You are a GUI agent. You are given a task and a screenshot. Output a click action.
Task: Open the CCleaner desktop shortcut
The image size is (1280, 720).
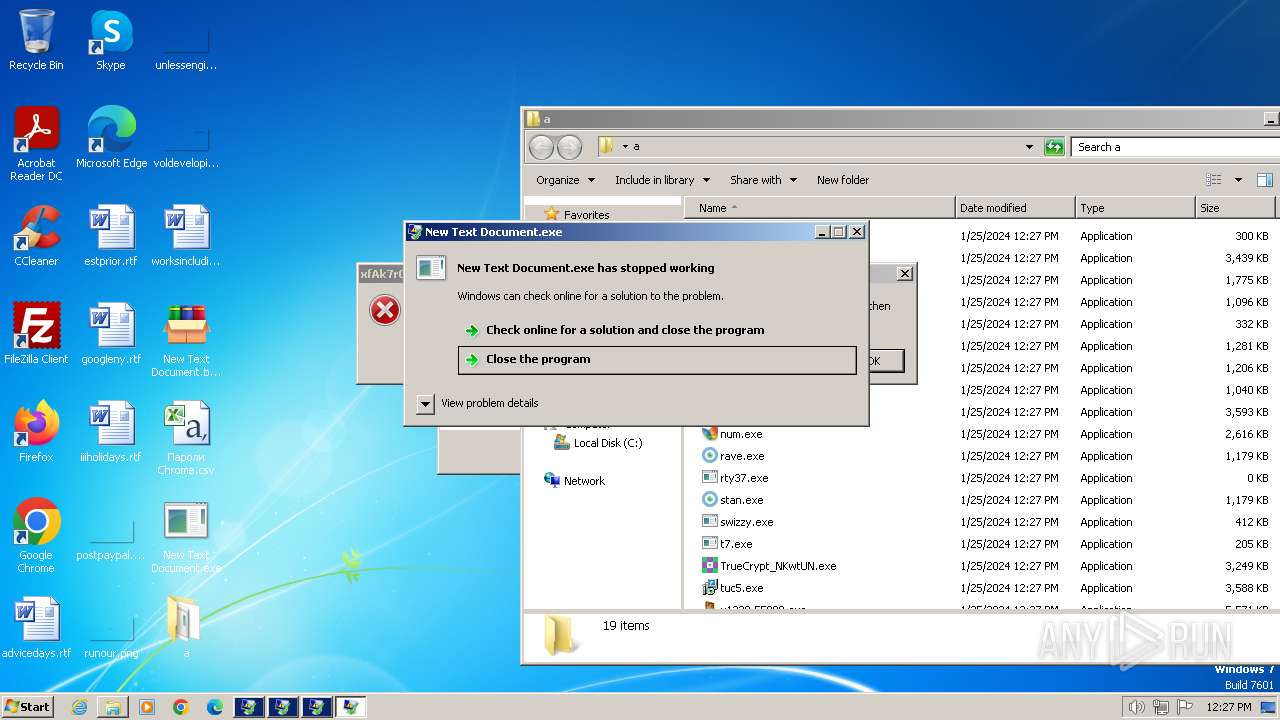(x=36, y=236)
